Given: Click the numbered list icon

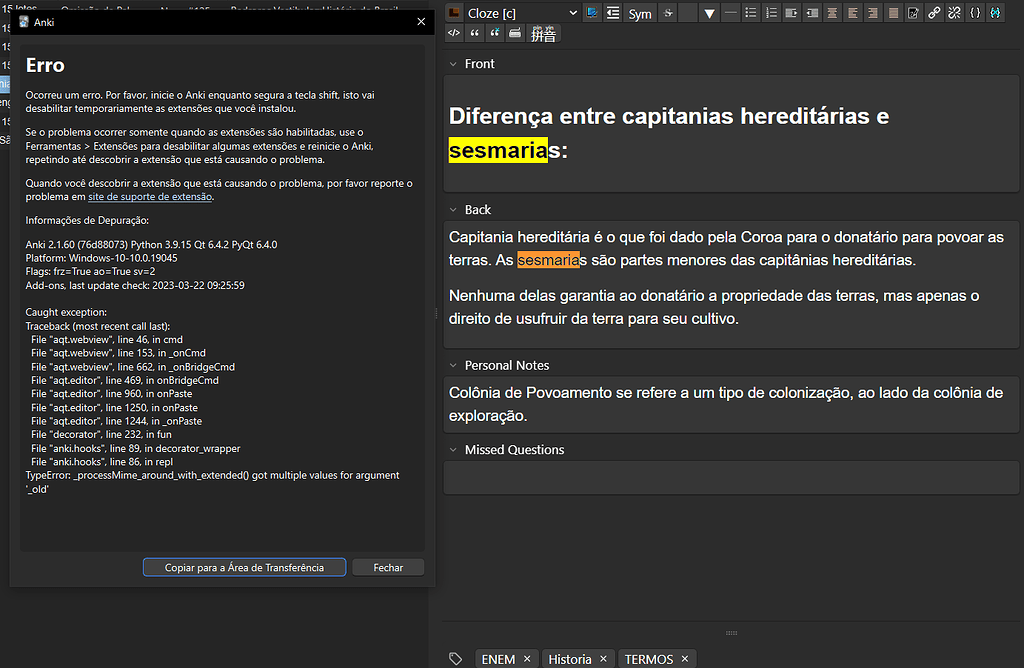Looking at the screenshot, I should 771,12.
